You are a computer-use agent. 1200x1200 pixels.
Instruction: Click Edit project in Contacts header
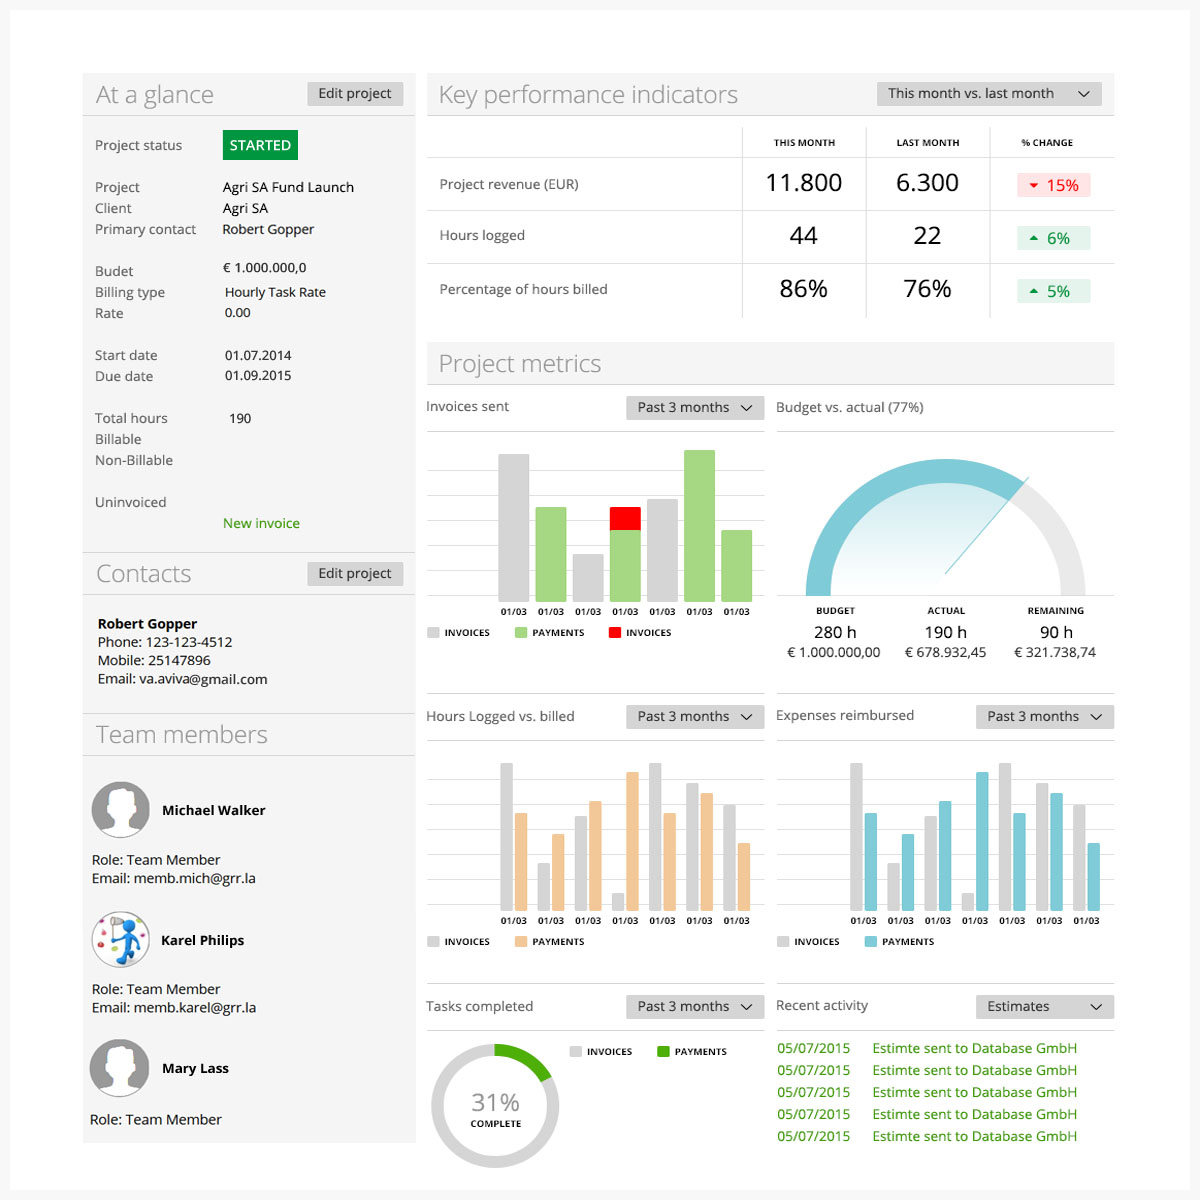pyautogui.click(x=355, y=574)
